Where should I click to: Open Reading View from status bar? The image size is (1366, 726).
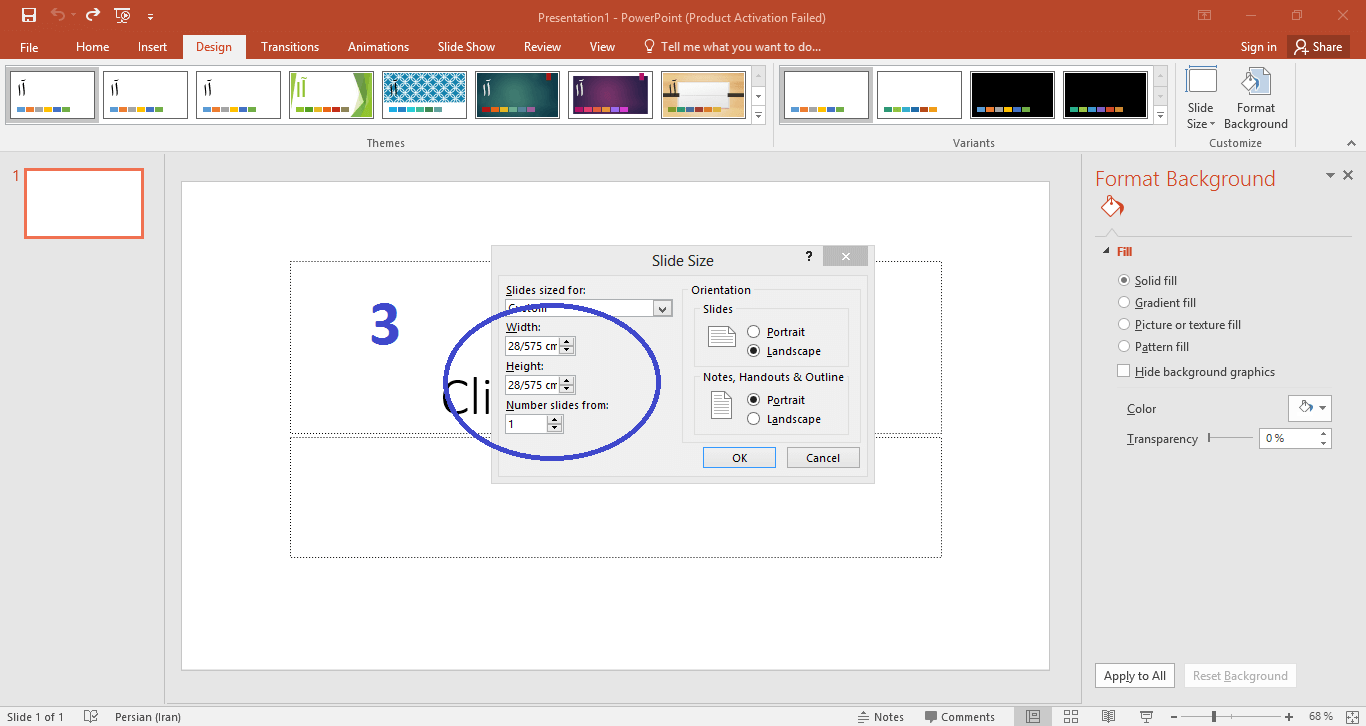pos(1108,716)
